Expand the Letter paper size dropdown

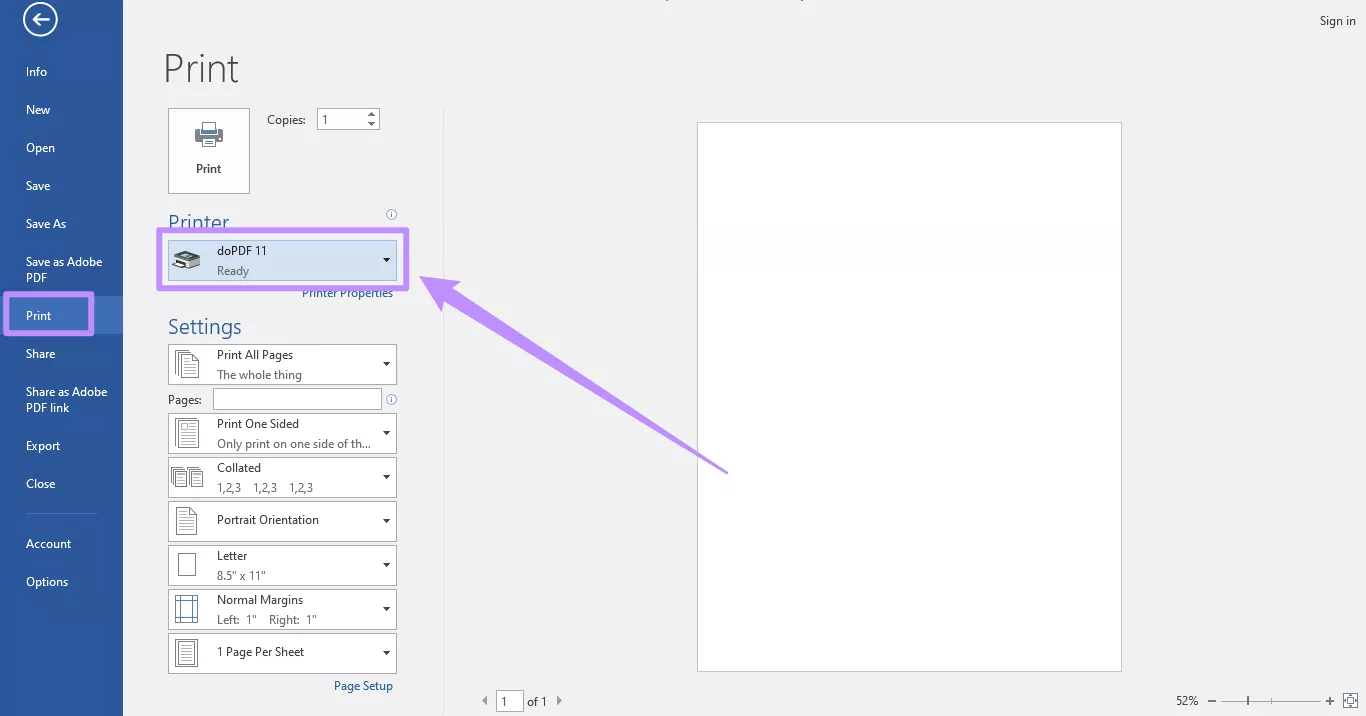pyautogui.click(x=385, y=565)
